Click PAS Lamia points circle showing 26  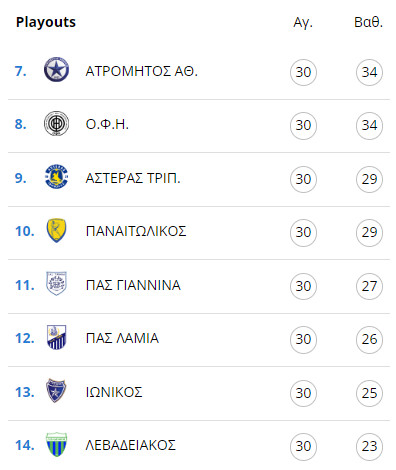pos(369,339)
